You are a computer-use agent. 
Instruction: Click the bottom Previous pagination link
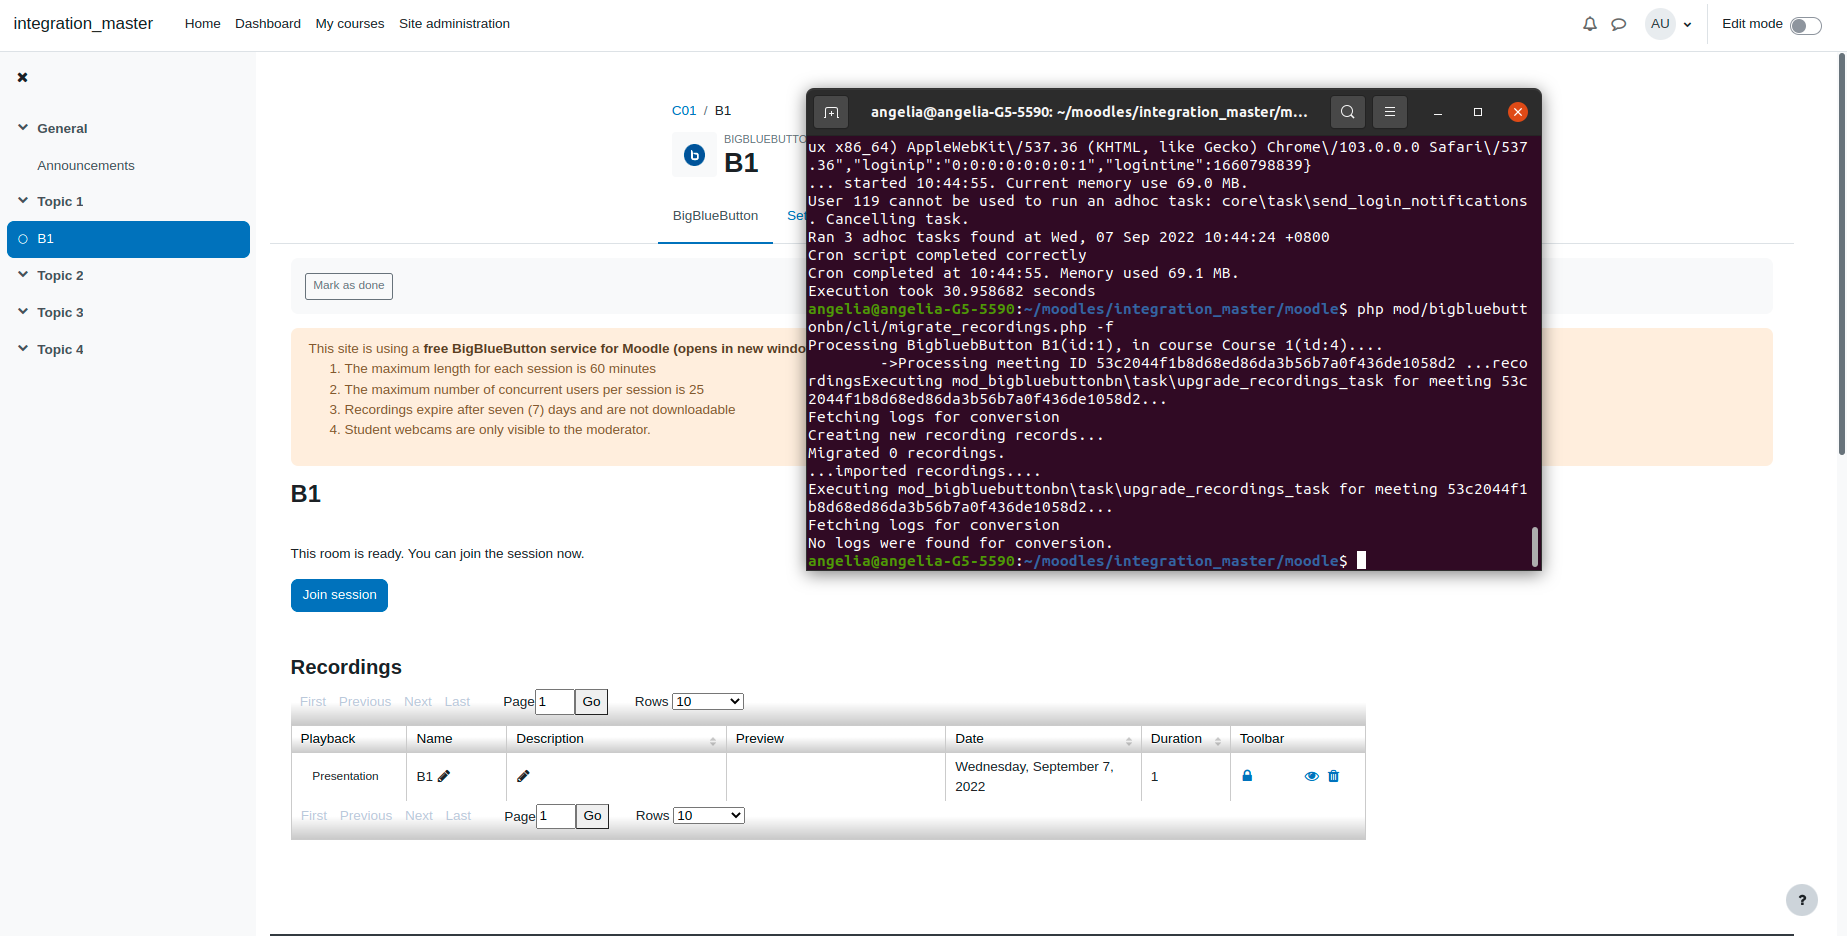point(366,816)
